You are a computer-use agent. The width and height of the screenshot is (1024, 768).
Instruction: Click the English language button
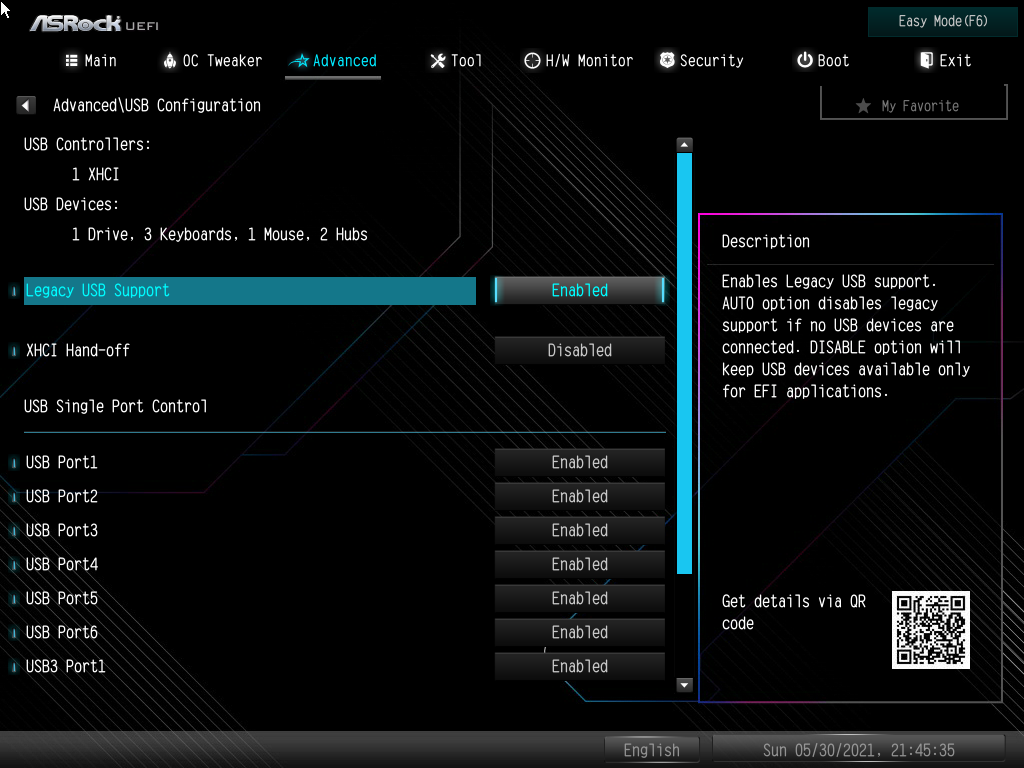point(652,750)
